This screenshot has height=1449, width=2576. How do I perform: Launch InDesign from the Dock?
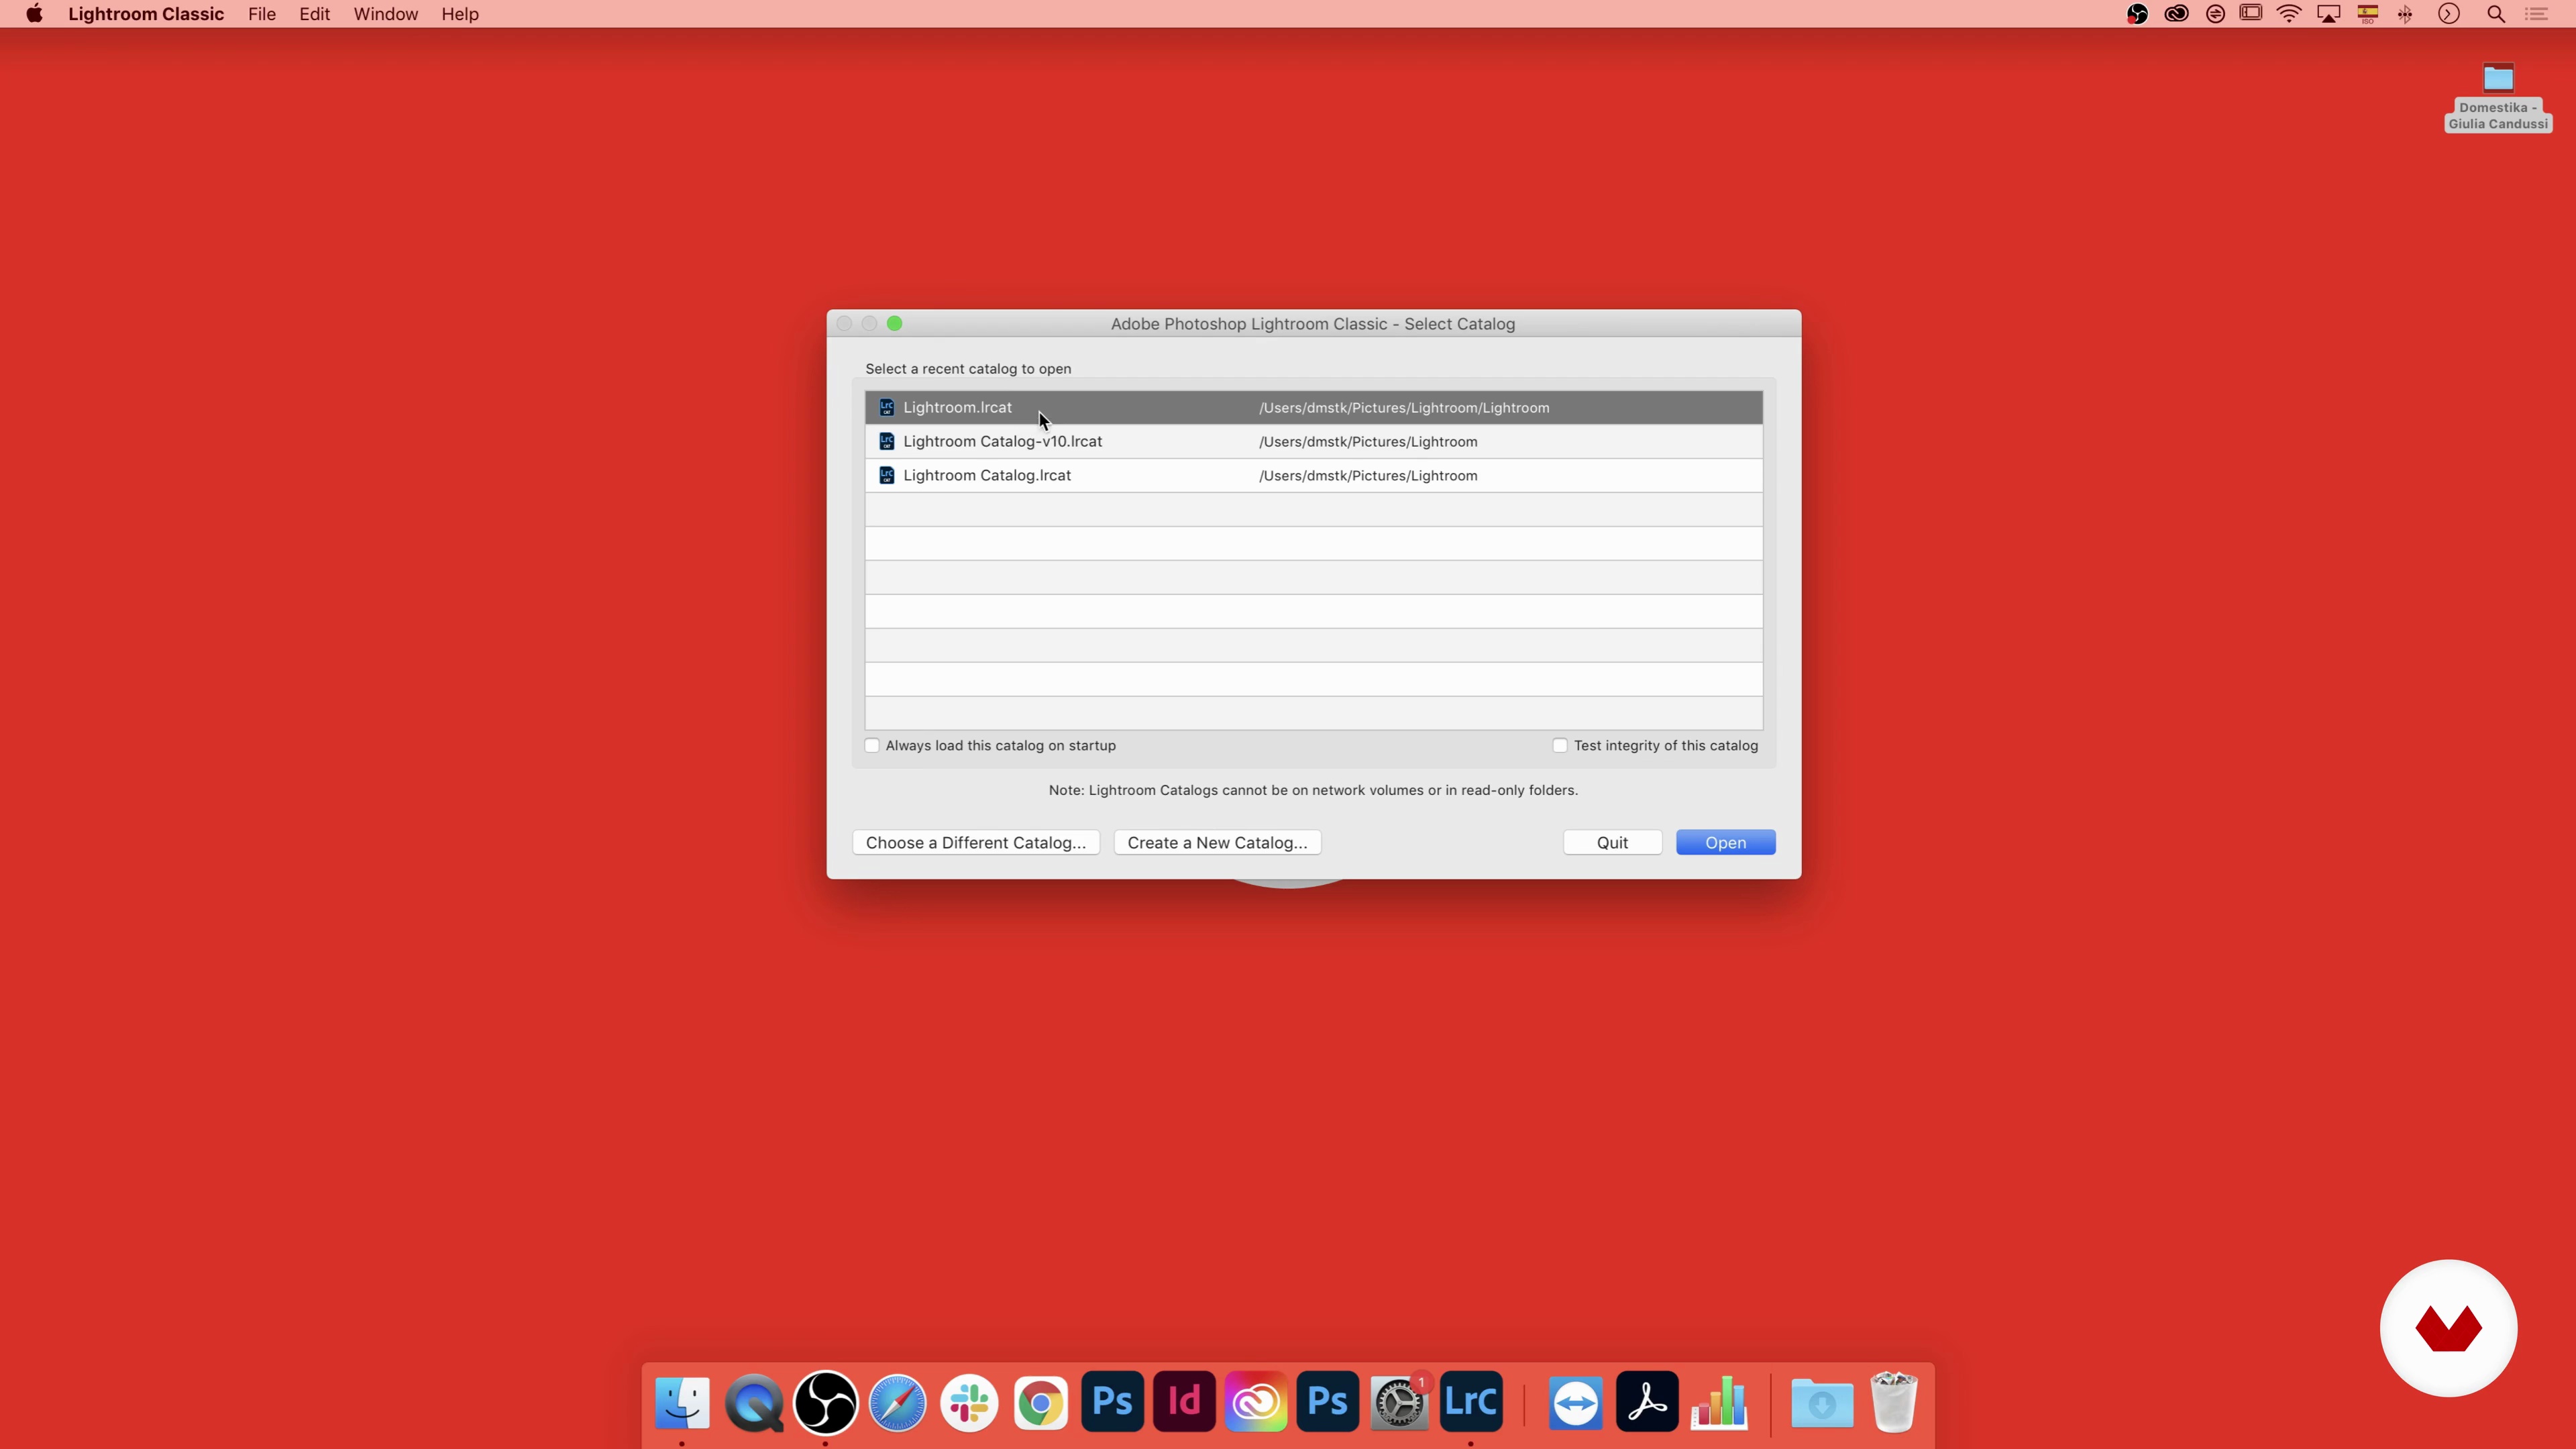[x=1184, y=1402]
